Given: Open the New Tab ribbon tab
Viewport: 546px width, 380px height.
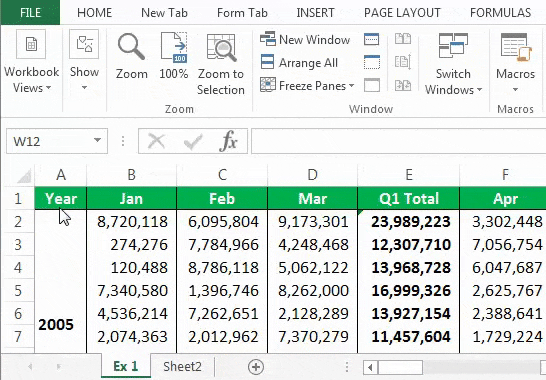Looking at the screenshot, I should tap(164, 13).
